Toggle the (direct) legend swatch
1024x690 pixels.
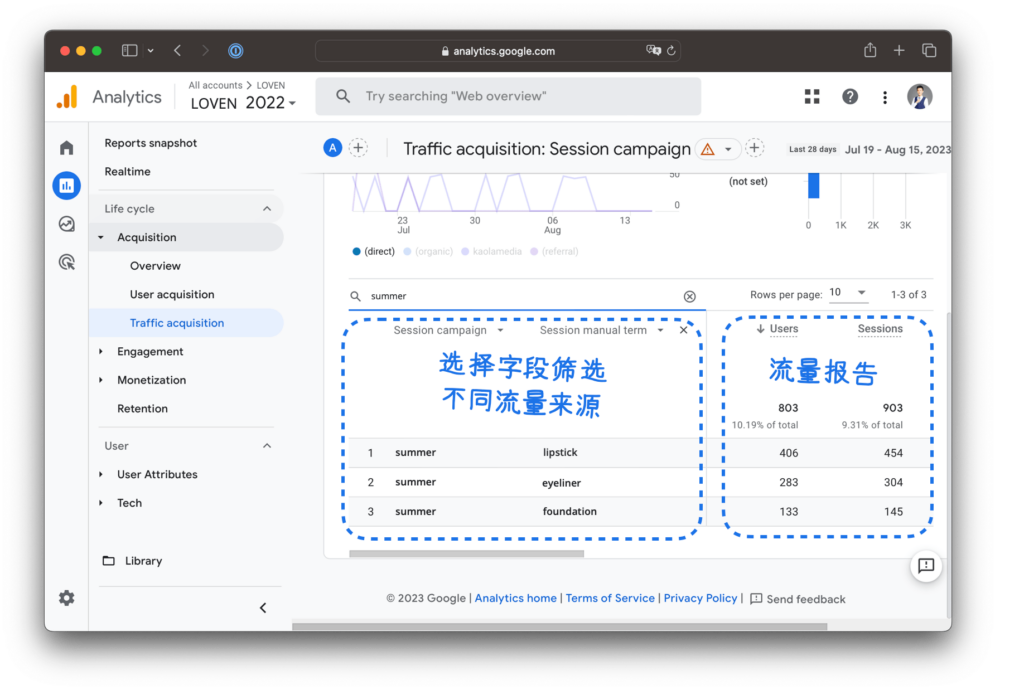coord(357,251)
